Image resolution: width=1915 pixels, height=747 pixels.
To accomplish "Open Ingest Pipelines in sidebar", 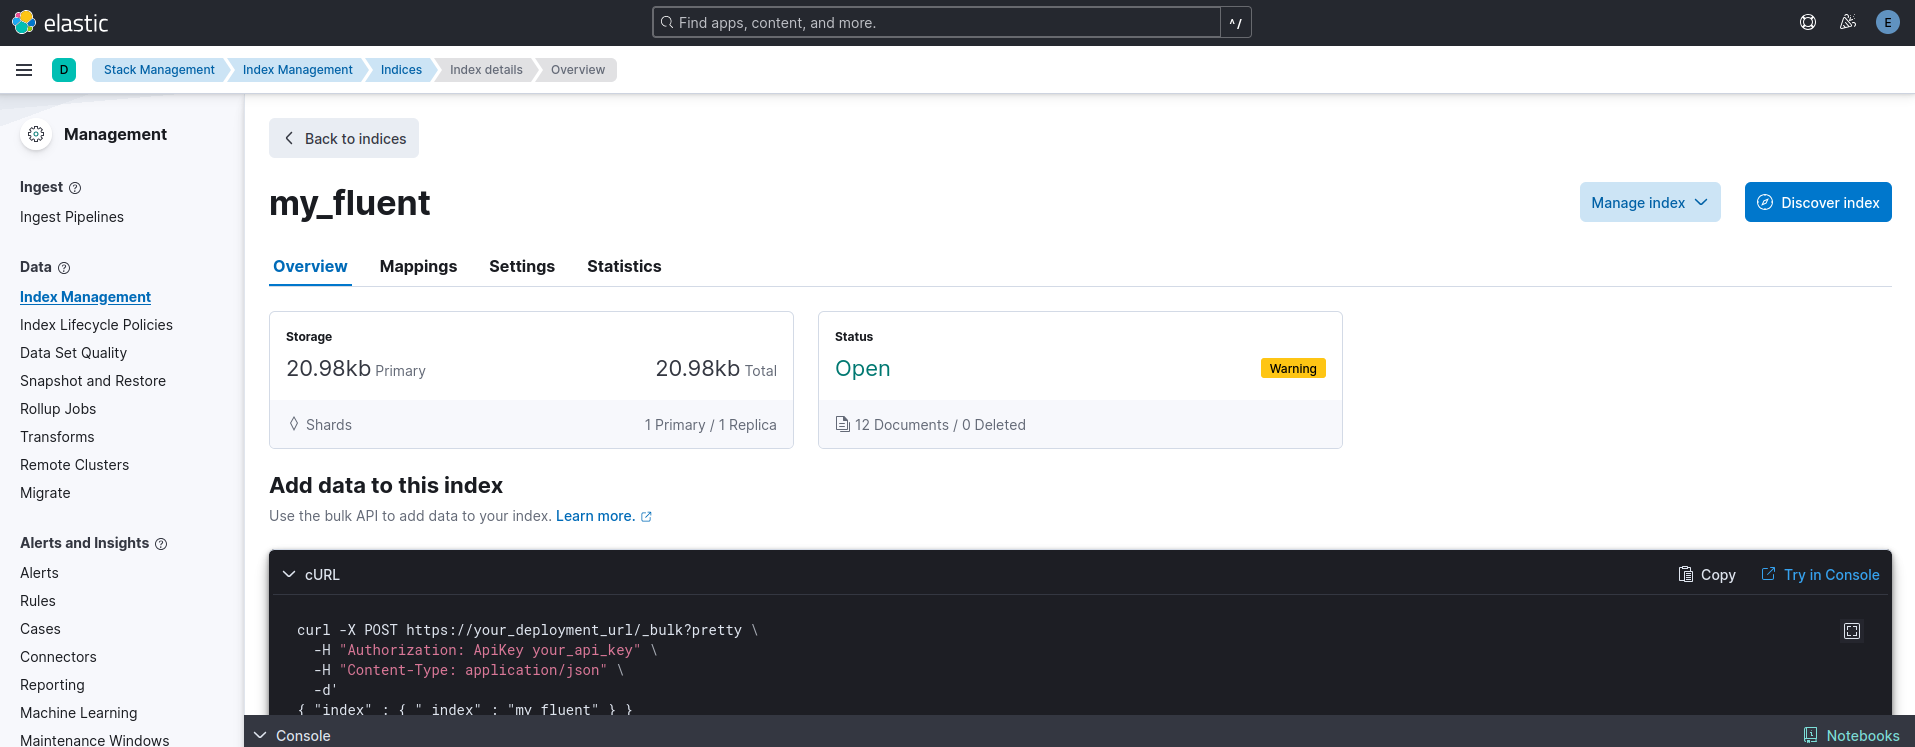I will point(72,217).
